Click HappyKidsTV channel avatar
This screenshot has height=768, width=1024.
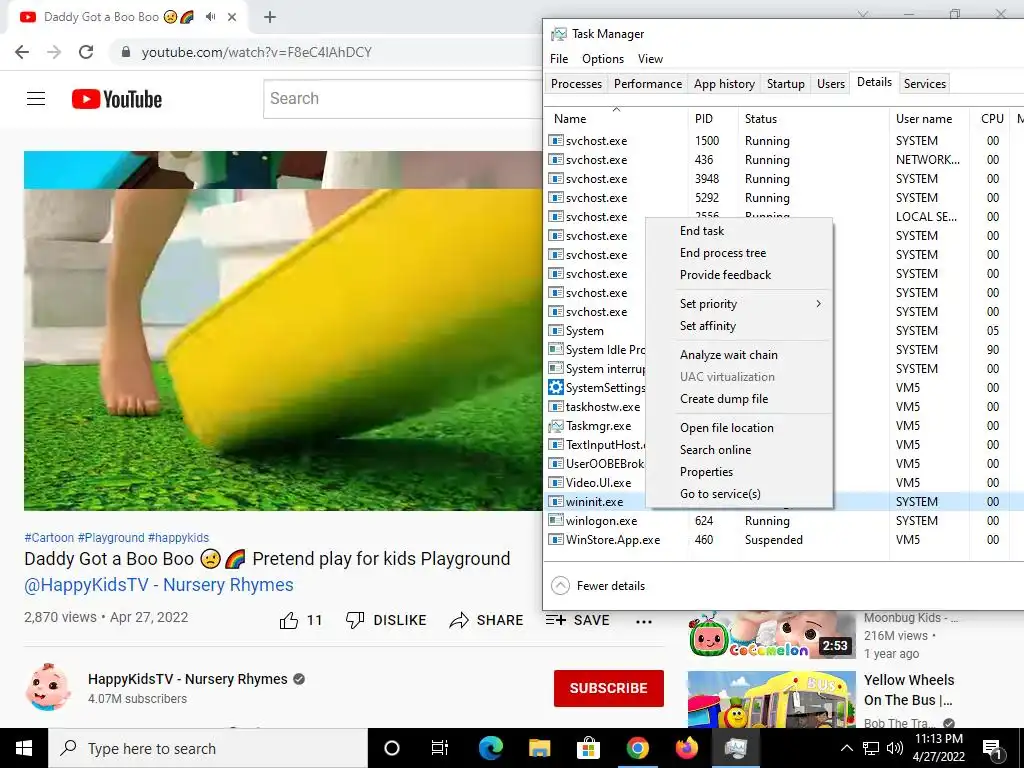[48, 688]
